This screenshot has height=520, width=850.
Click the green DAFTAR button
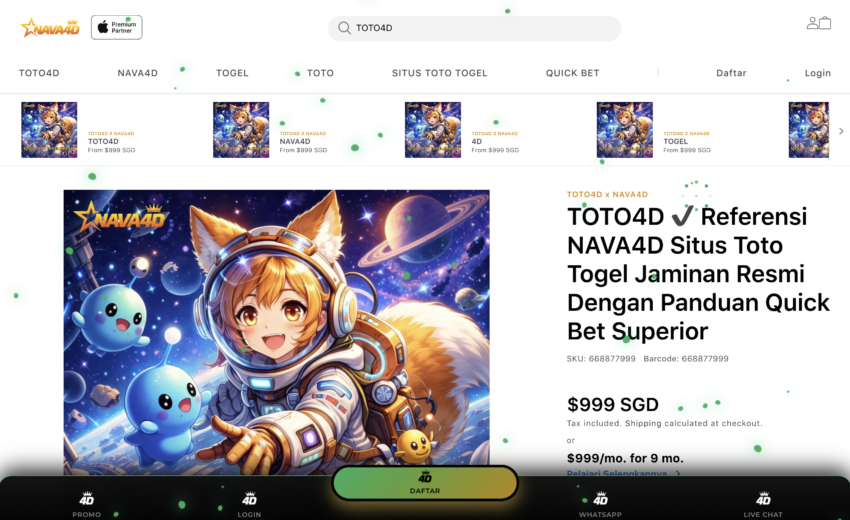coord(425,482)
